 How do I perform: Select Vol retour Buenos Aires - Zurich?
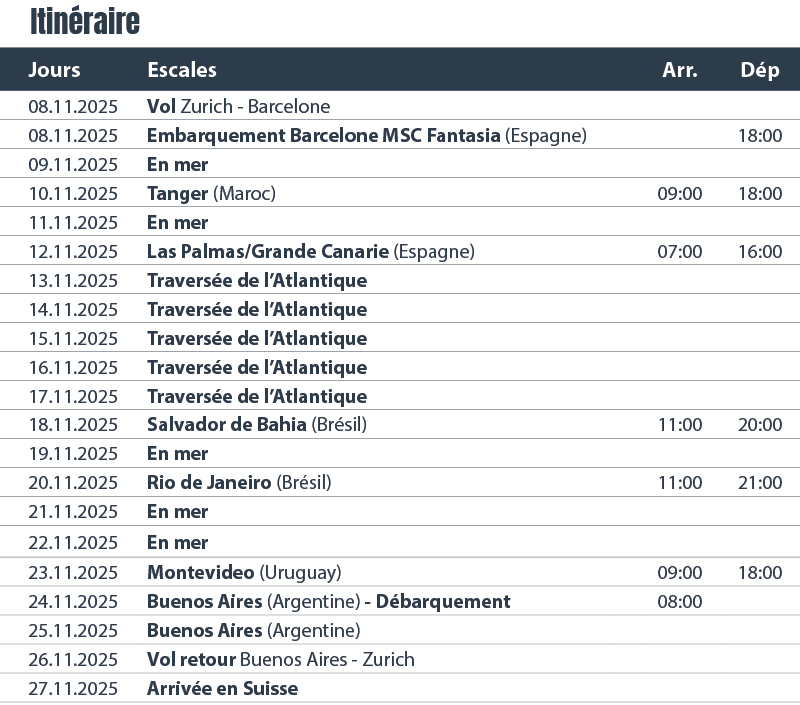[281, 660]
